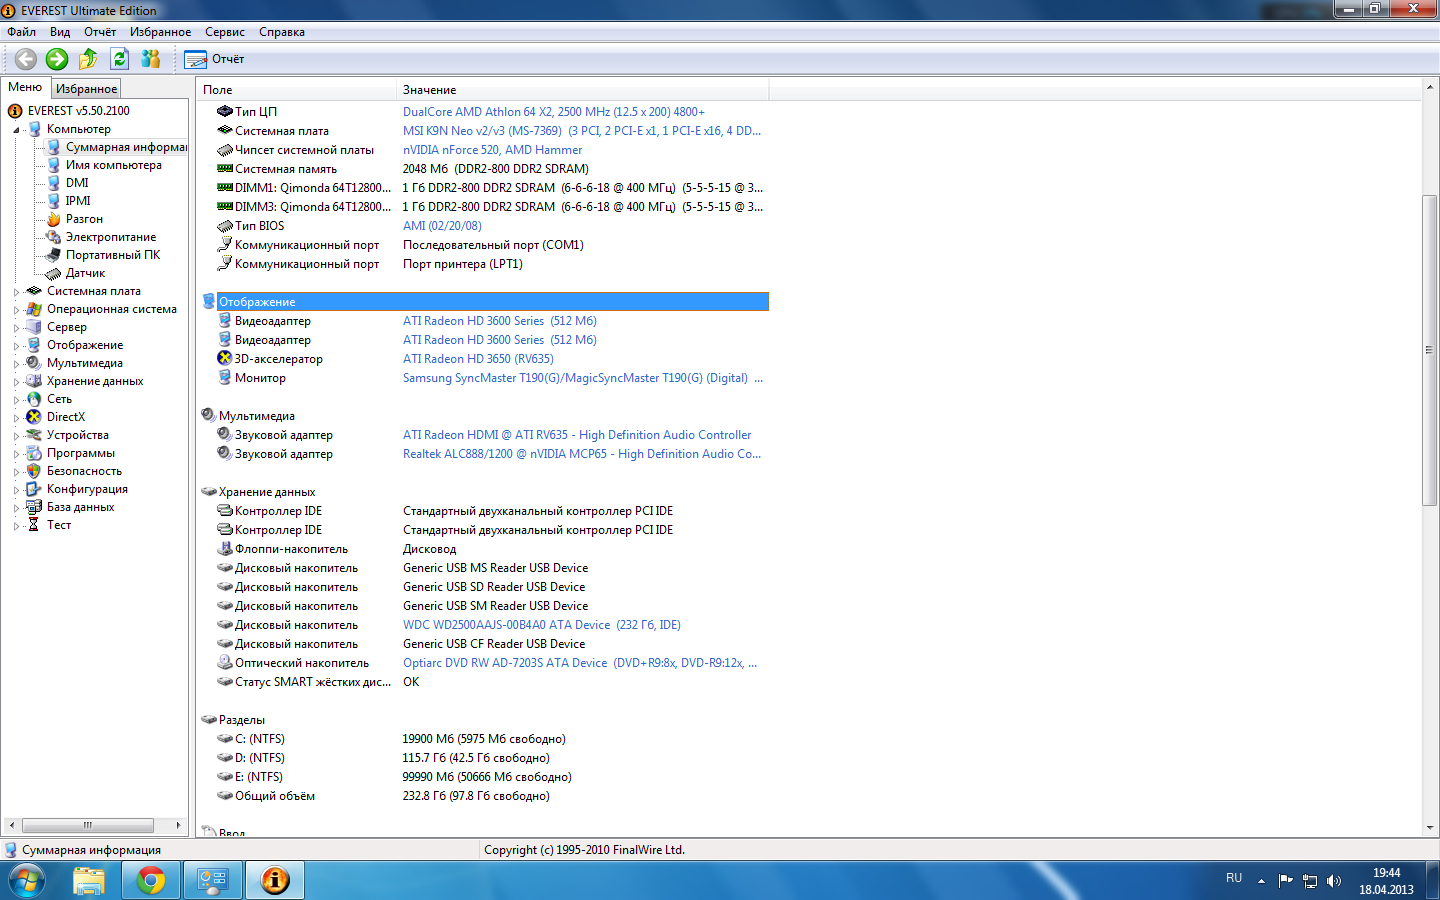Image resolution: width=1440 pixels, height=900 pixels.
Task: Switch to the Избранное tab
Action: 86,89
